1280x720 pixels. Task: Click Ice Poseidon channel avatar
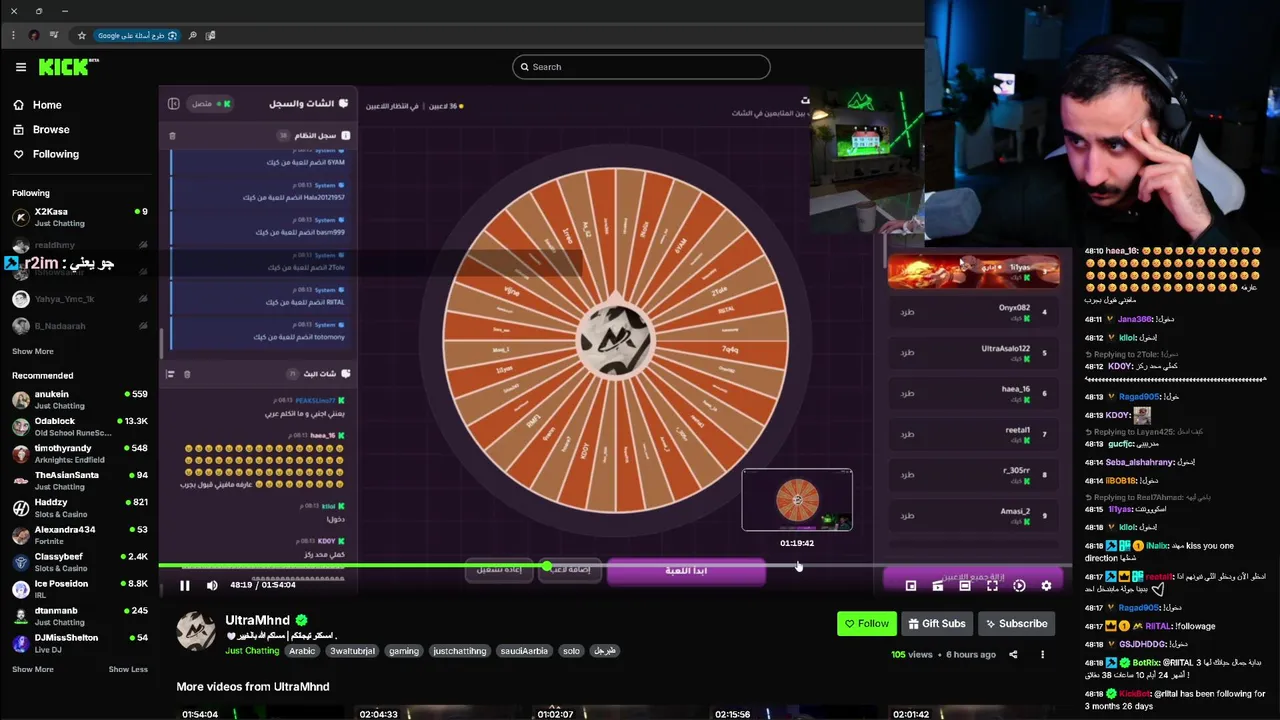pyautogui.click(x=21, y=589)
